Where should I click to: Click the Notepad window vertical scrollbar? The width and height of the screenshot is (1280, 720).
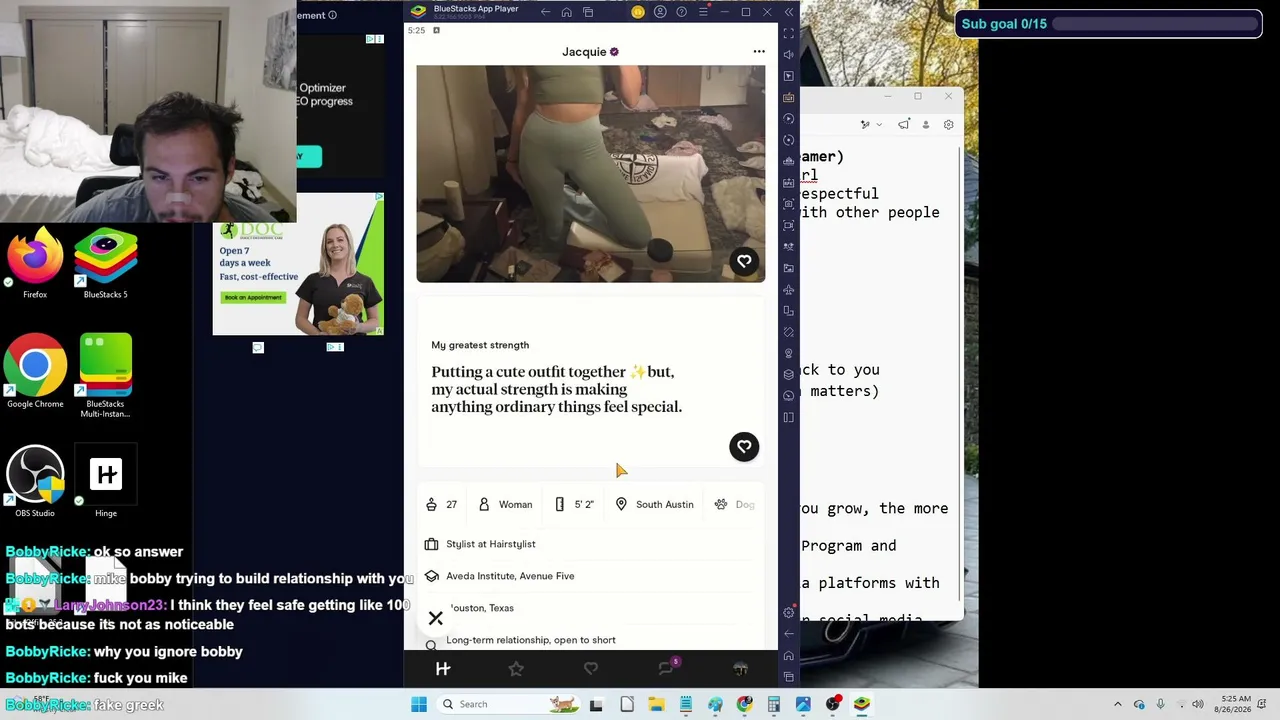click(x=960, y=375)
